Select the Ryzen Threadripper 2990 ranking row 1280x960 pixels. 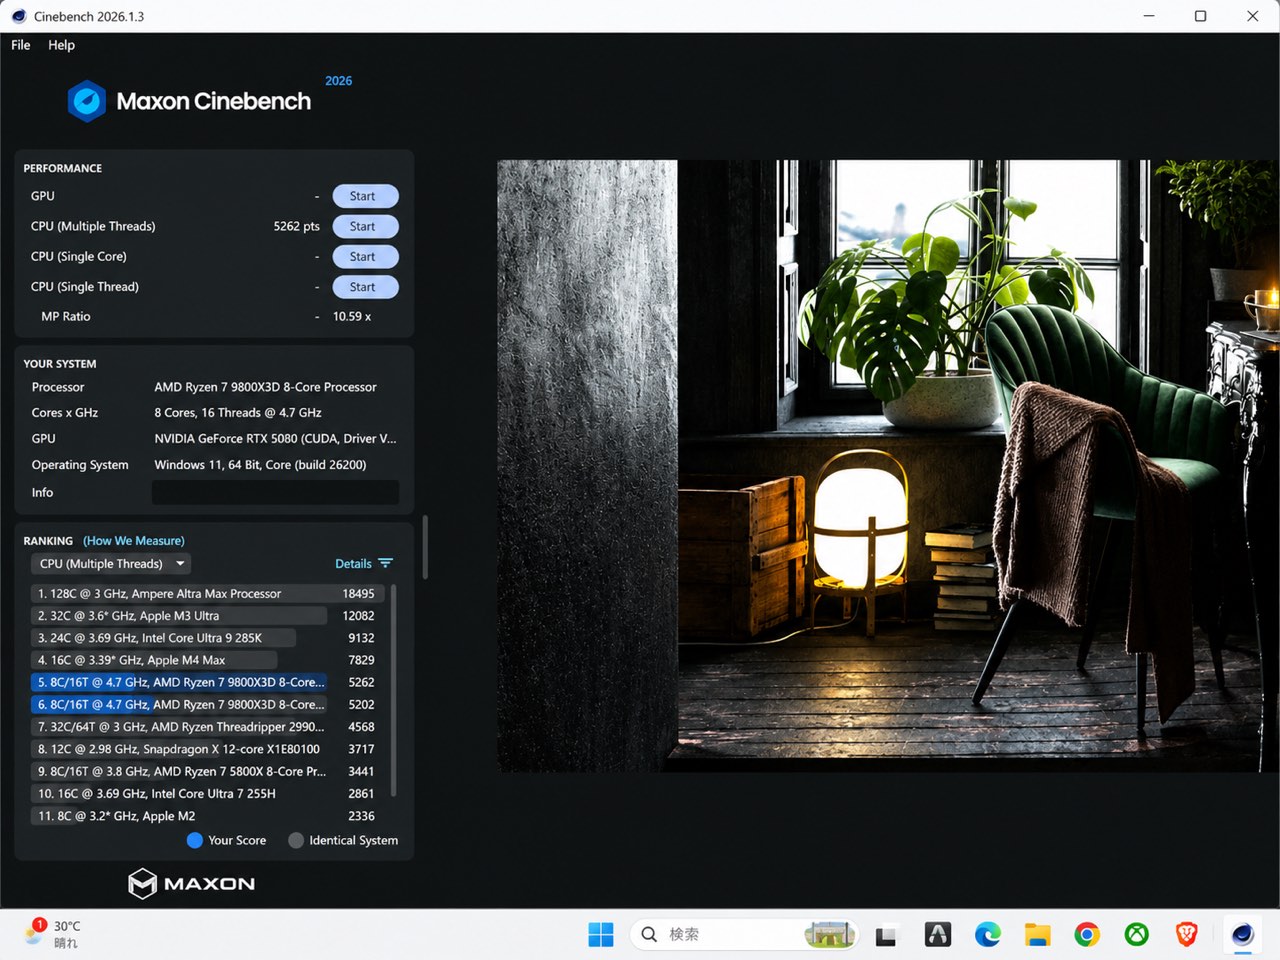point(208,727)
